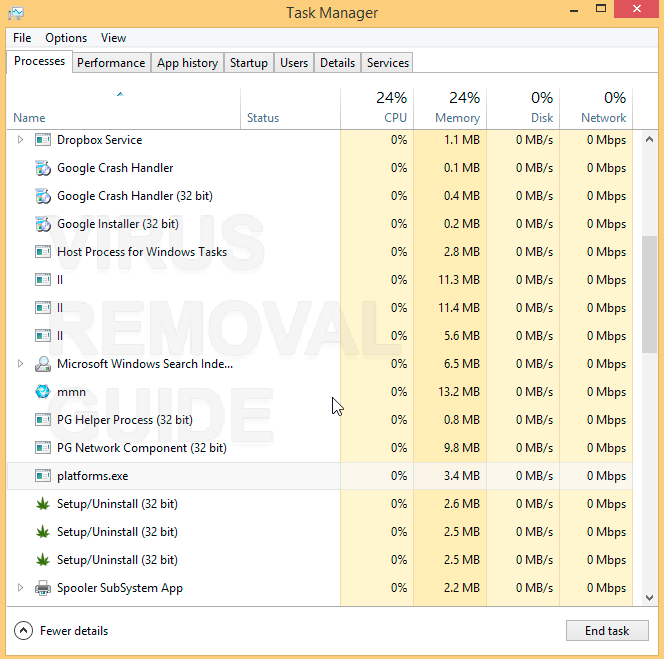Switch to the Services tab
The image size is (664, 659).
click(x=387, y=63)
